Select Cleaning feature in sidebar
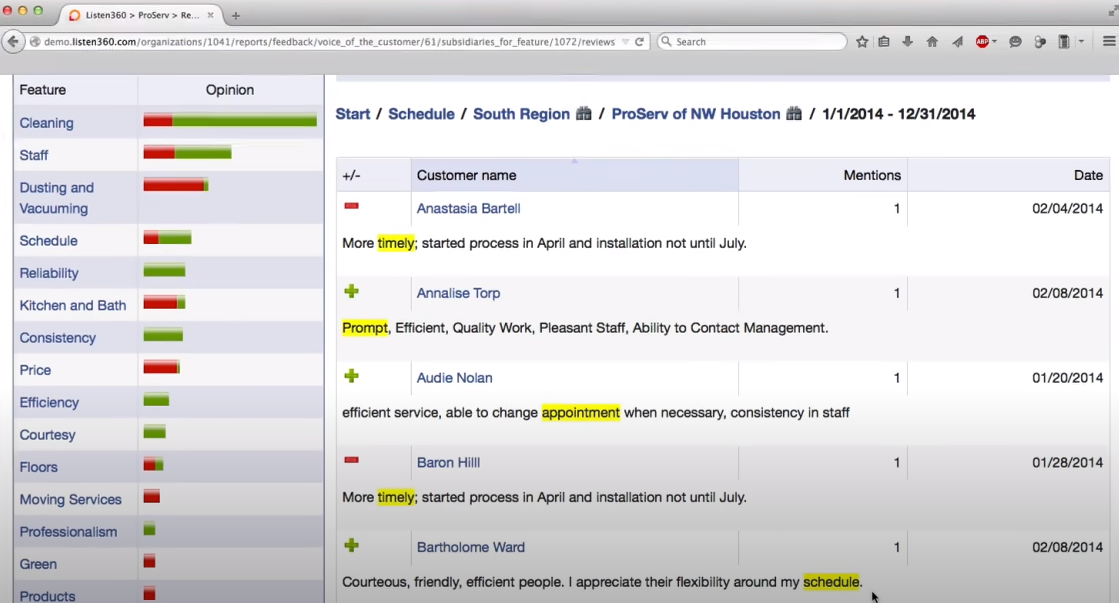 pyautogui.click(x=46, y=123)
